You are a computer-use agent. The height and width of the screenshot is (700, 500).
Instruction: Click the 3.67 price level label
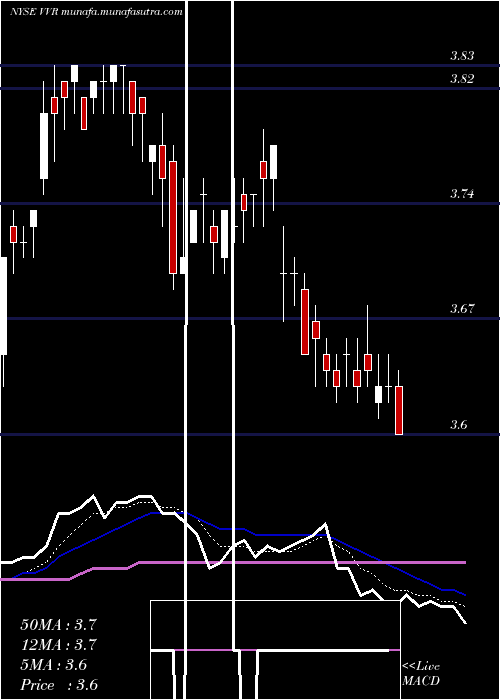point(462,308)
